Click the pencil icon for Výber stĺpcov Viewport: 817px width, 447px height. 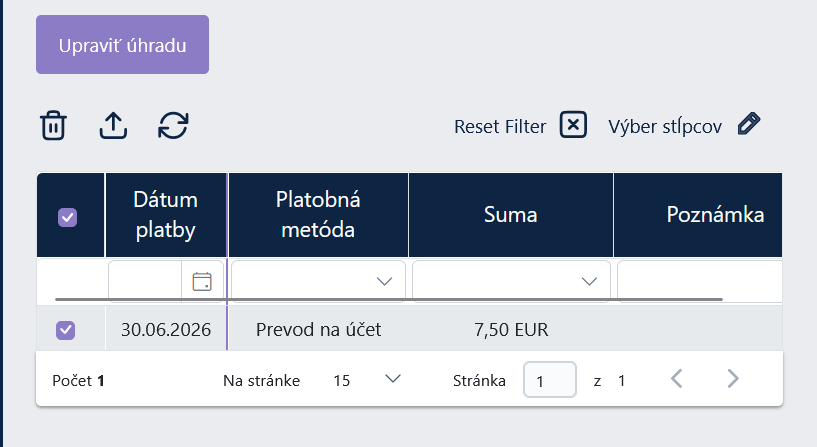click(x=749, y=124)
